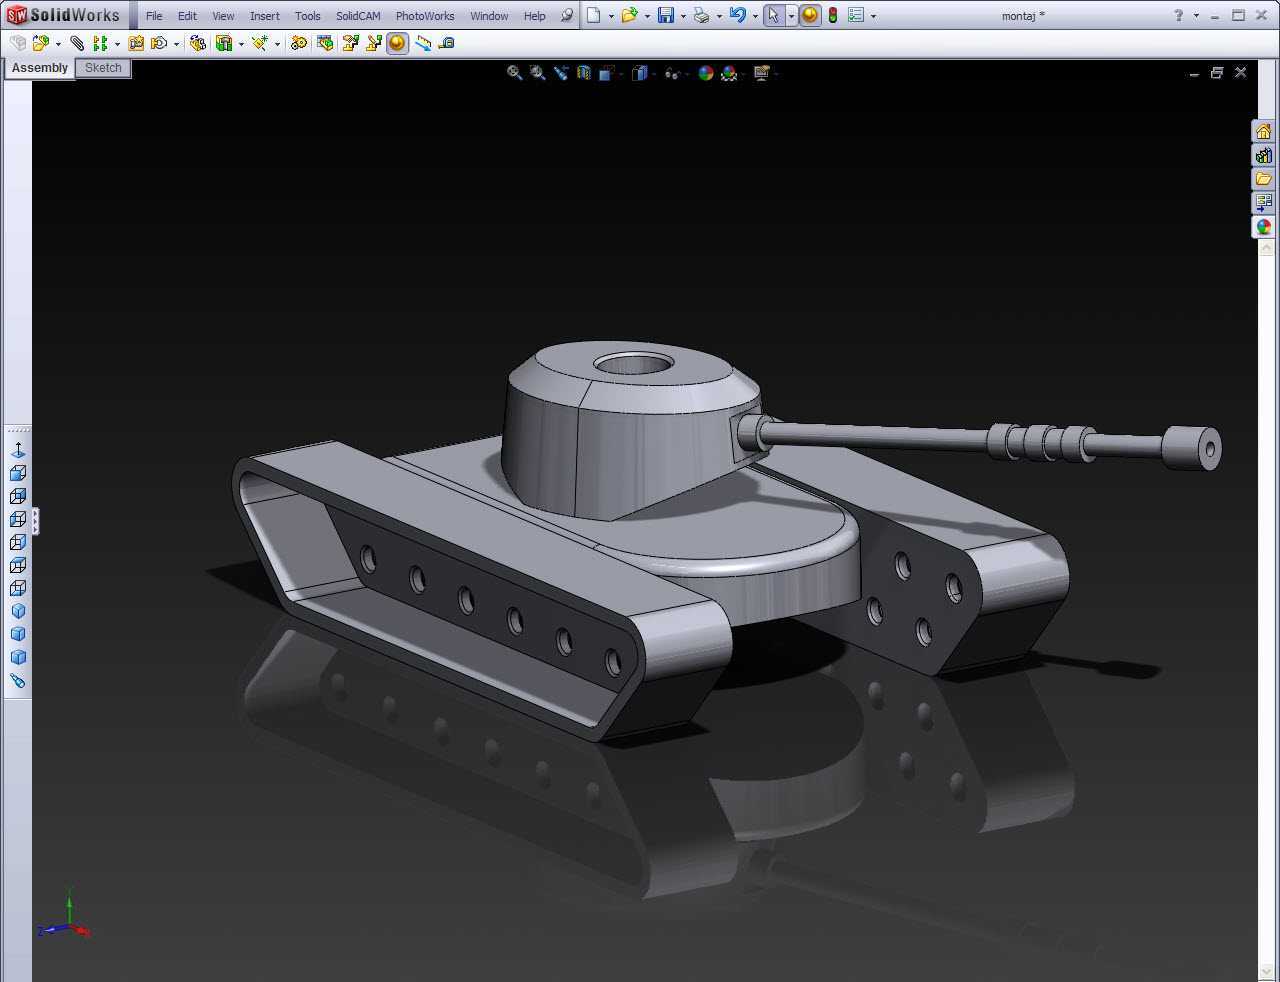Click the Mate paperclip tool
Screen dimensions: 1280x982
[x=77, y=43]
